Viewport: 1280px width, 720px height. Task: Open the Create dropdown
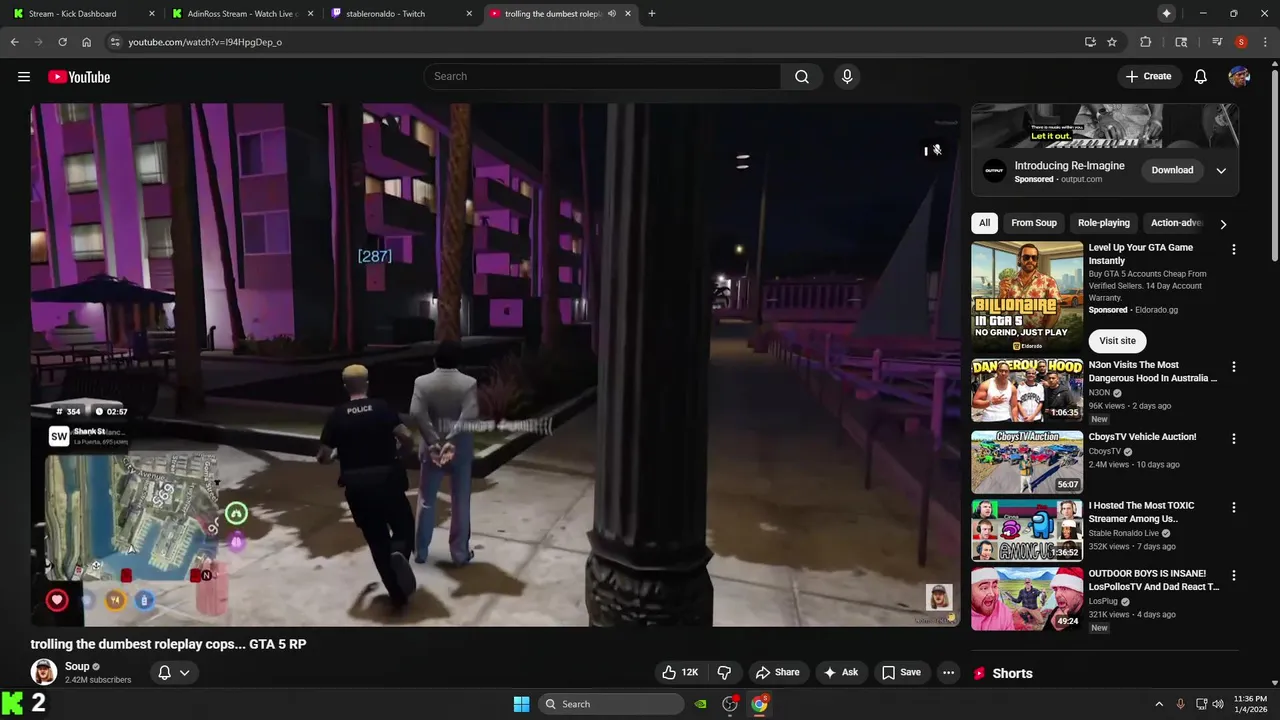pyautogui.click(x=1149, y=77)
